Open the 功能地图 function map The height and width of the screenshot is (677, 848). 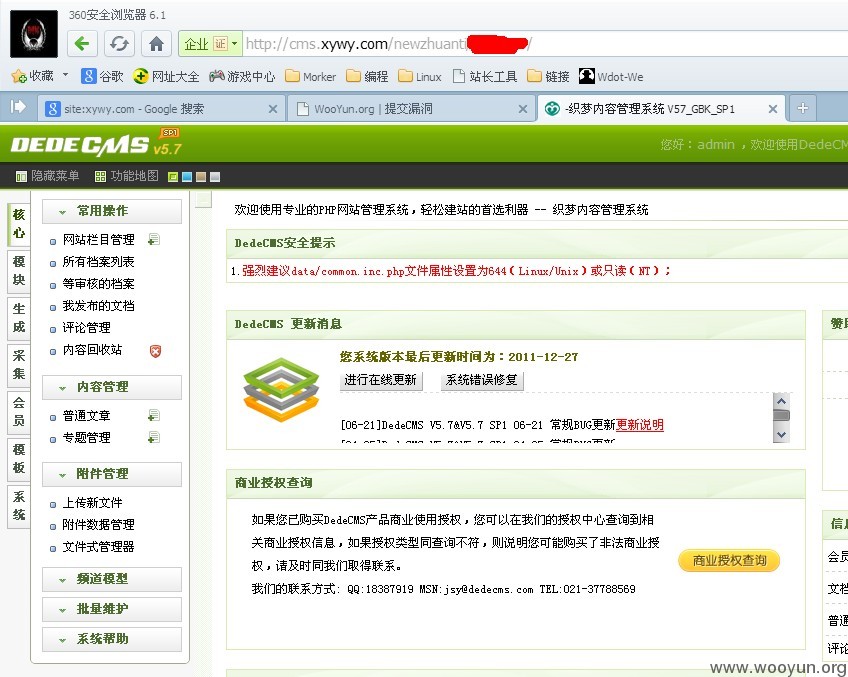[127, 176]
